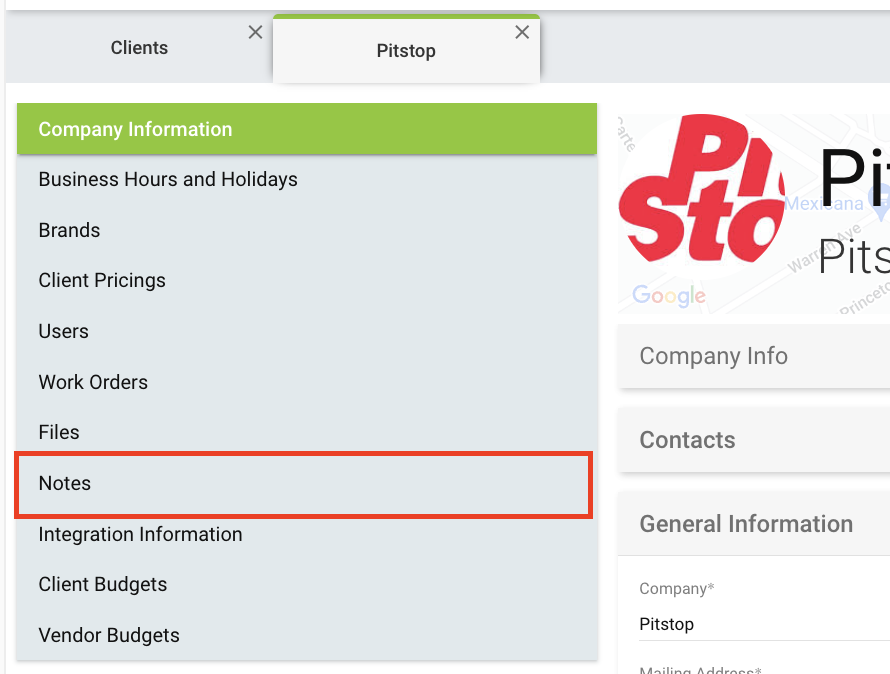Go to Client Budgets
The width and height of the screenshot is (890, 674).
[307, 584]
